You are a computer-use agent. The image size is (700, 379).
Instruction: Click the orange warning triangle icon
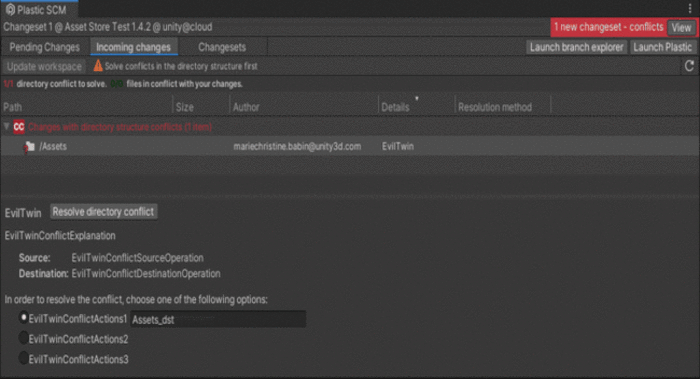[98, 66]
